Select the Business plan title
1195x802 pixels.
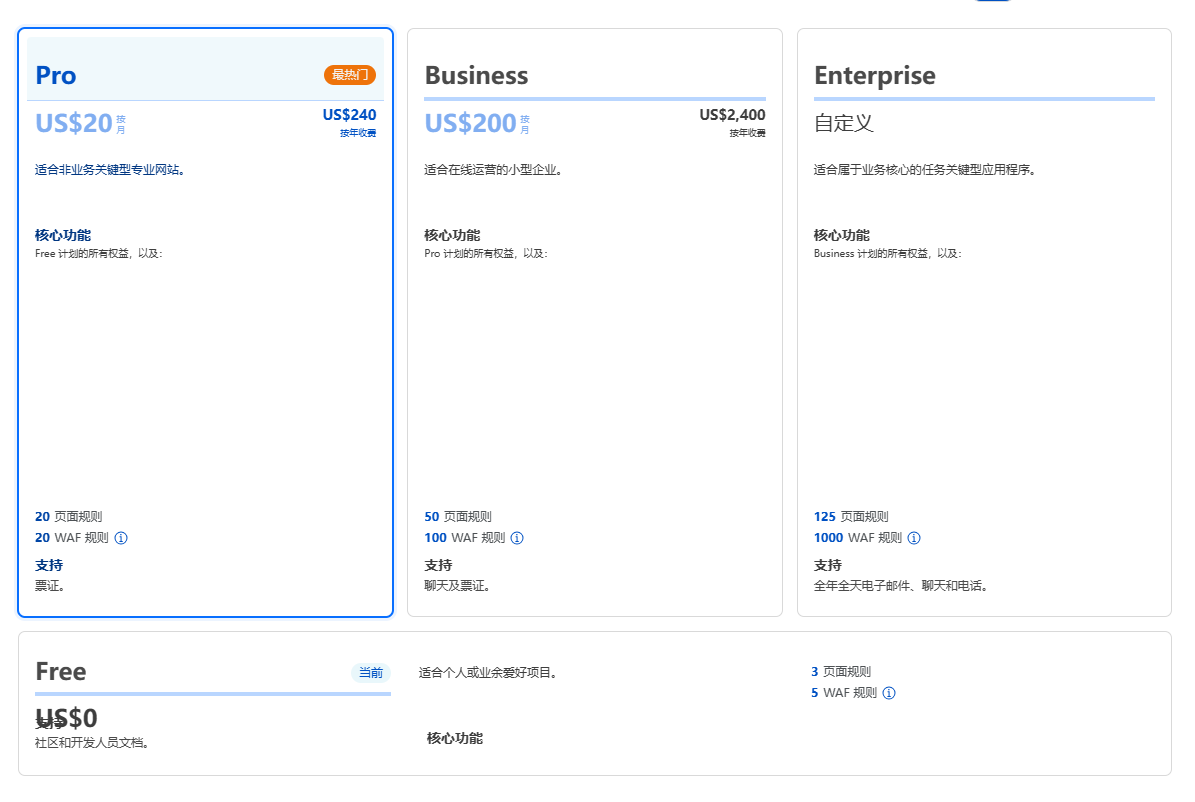(476, 76)
